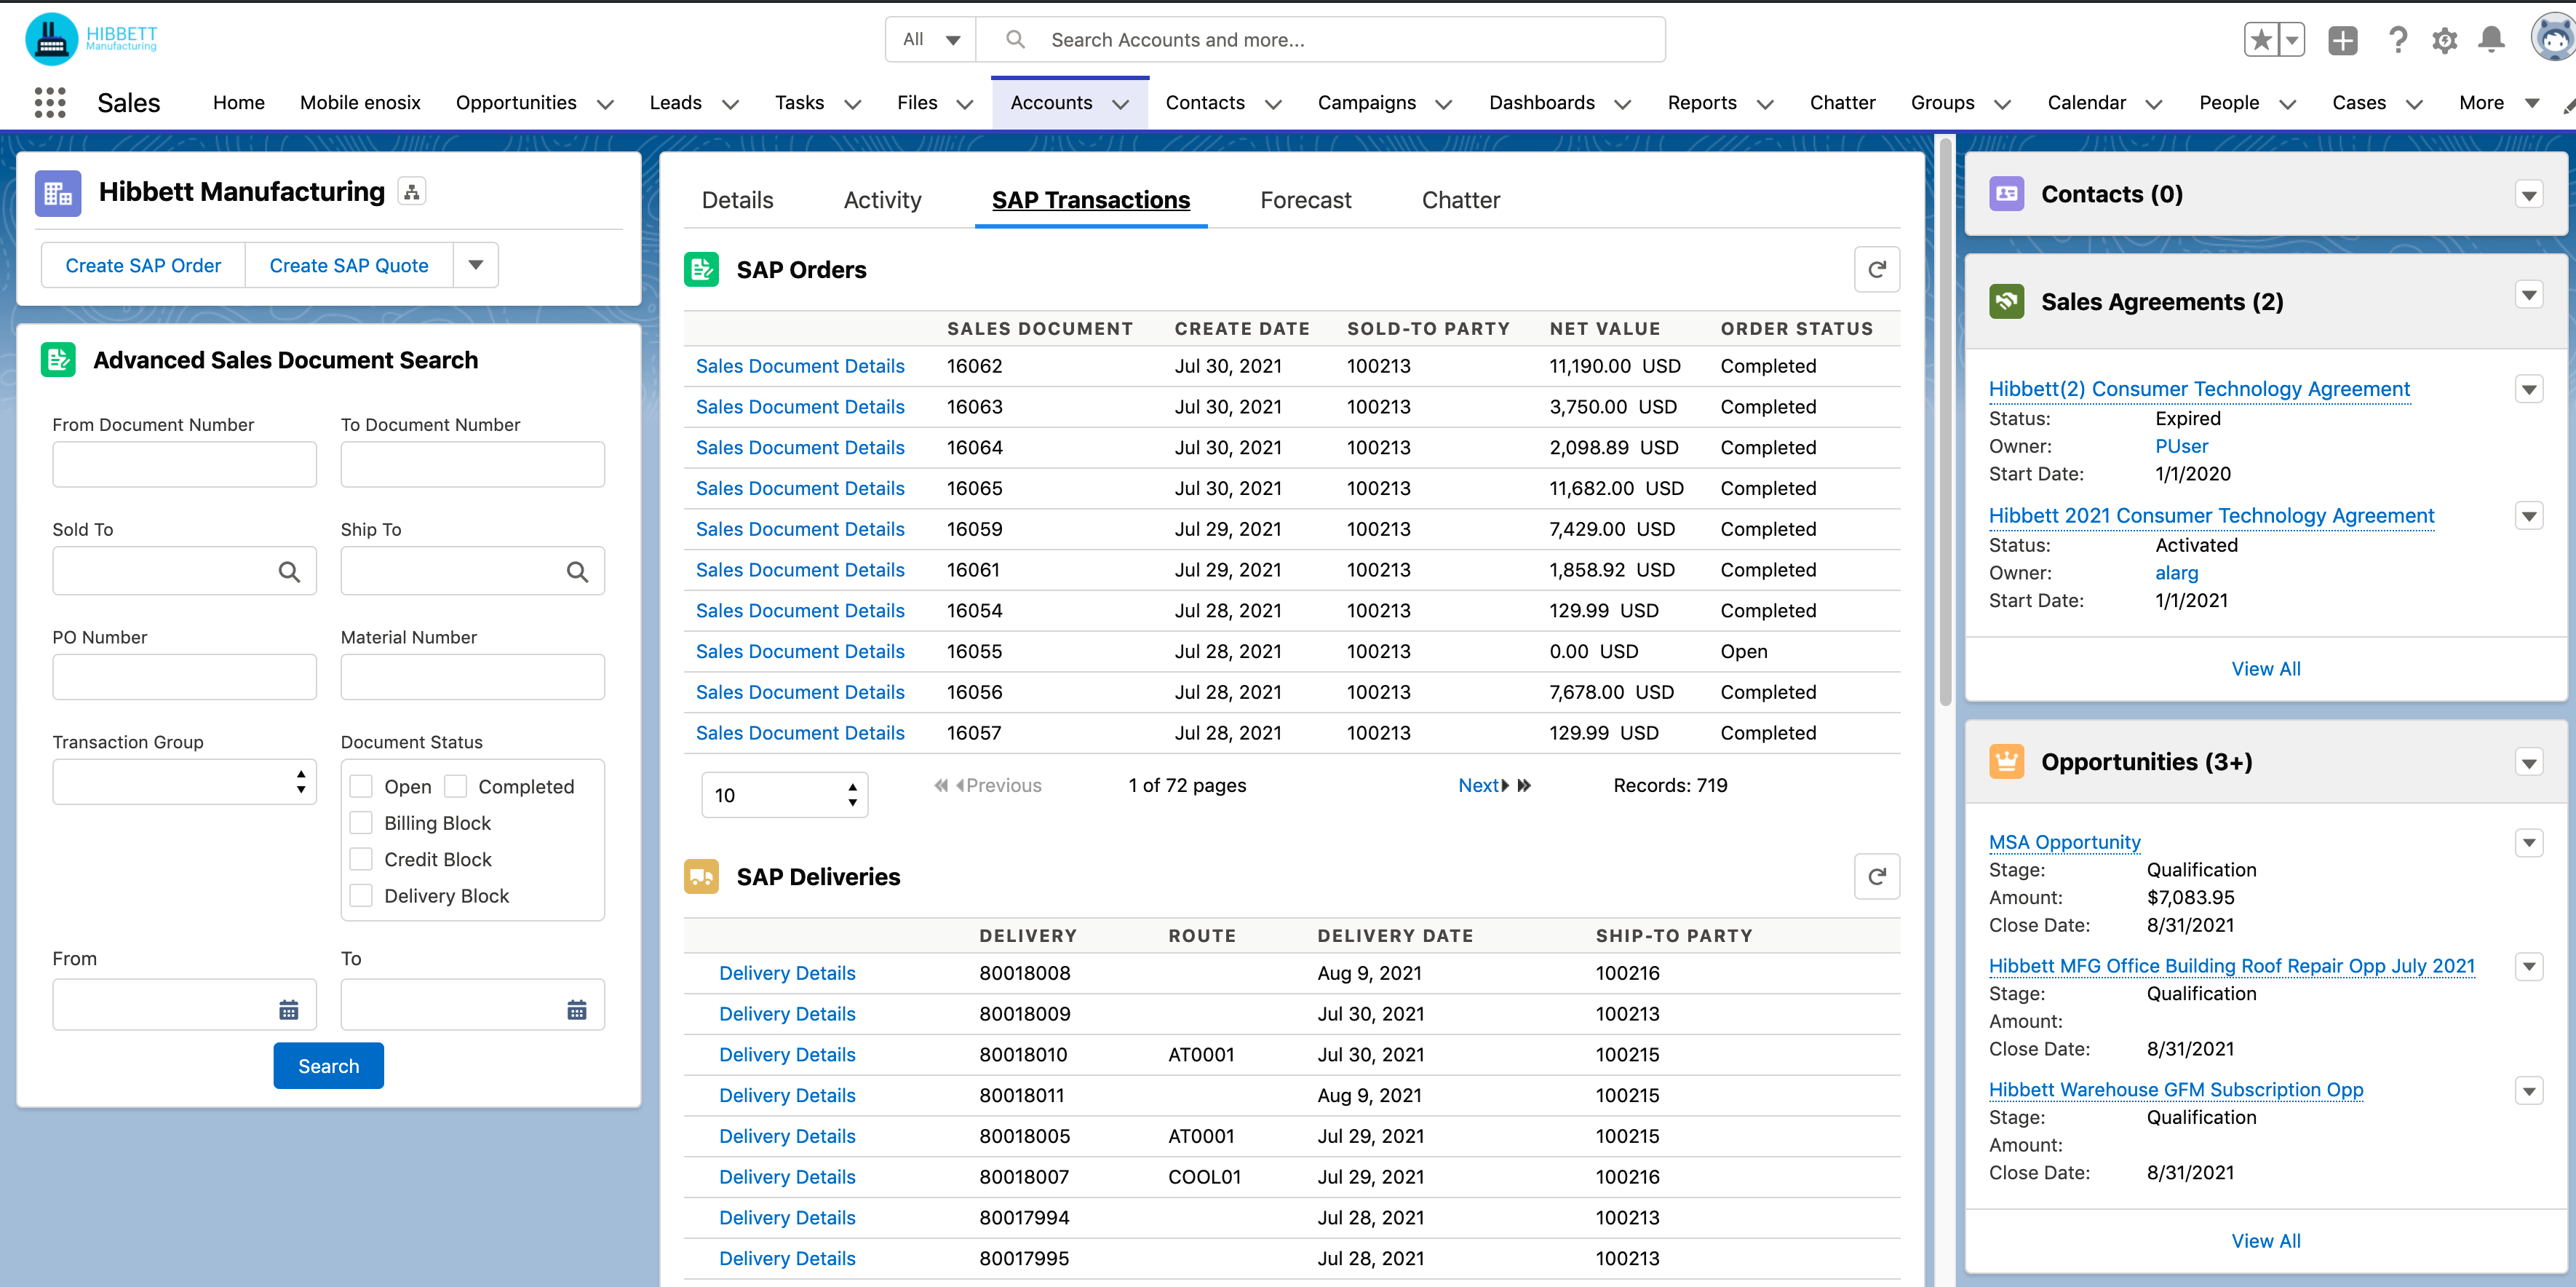Image resolution: width=2576 pixels, height=1287 pixels.
Task: Open the Sales Agreements related list dropdown
Action: click(2529, 295)
